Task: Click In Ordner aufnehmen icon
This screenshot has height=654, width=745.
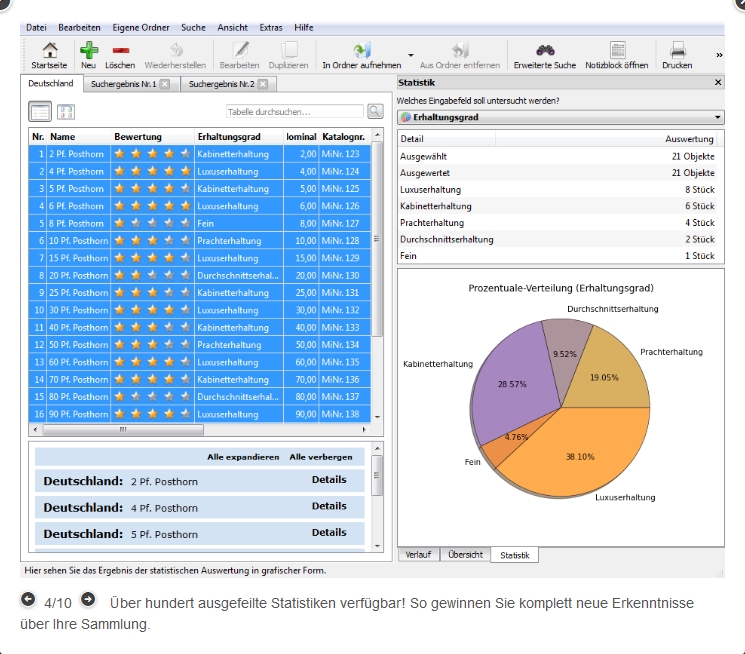Action: (x=361, y=49)
